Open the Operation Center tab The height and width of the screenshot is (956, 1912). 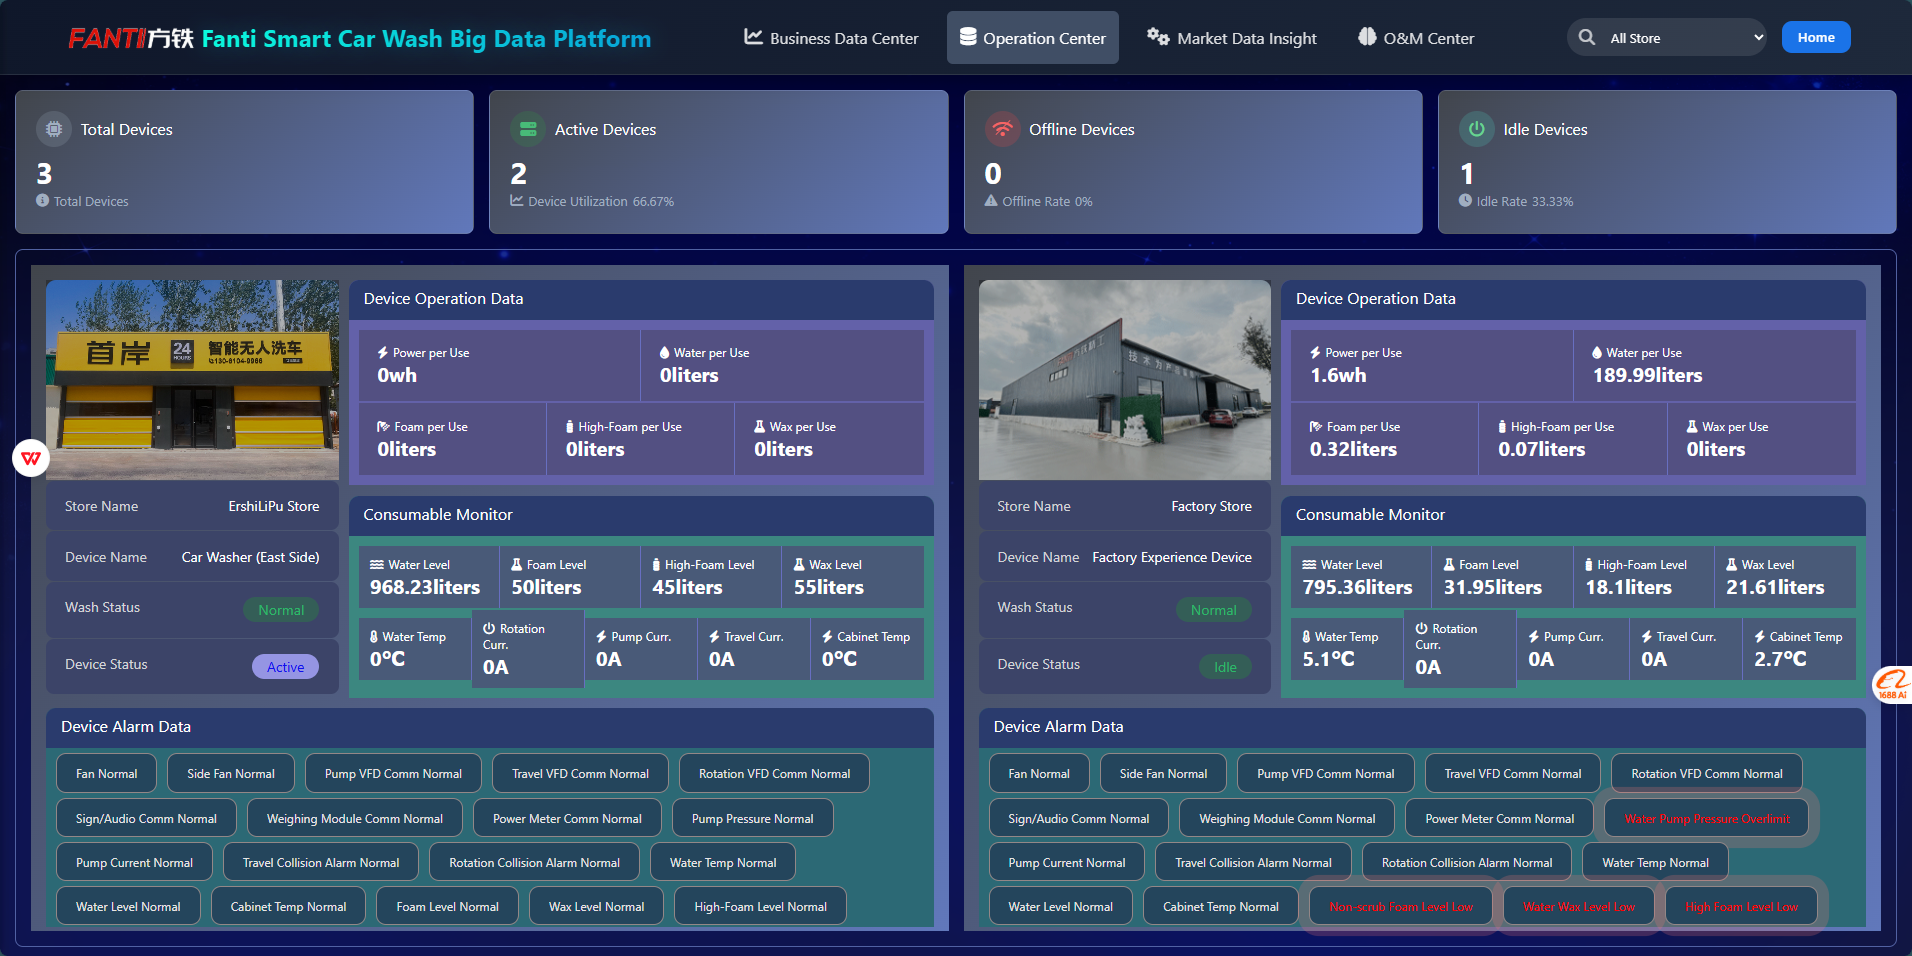(1032, 38)
